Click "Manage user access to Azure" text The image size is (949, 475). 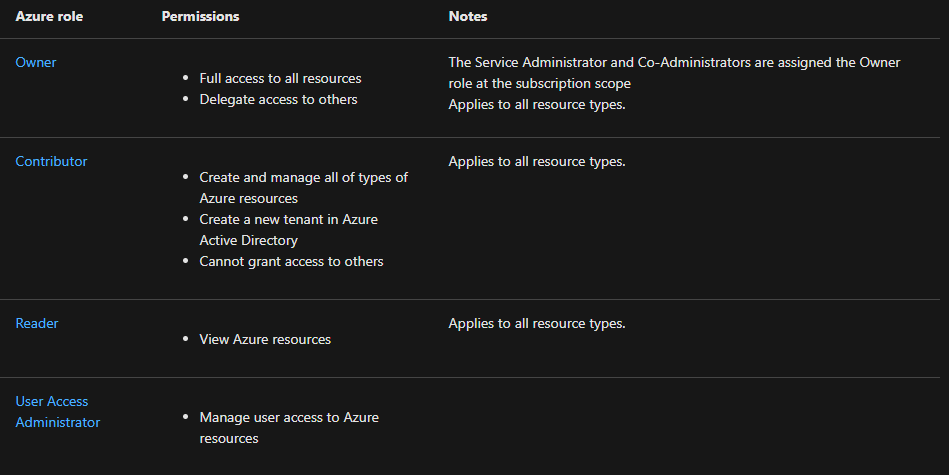click(289, 417)
